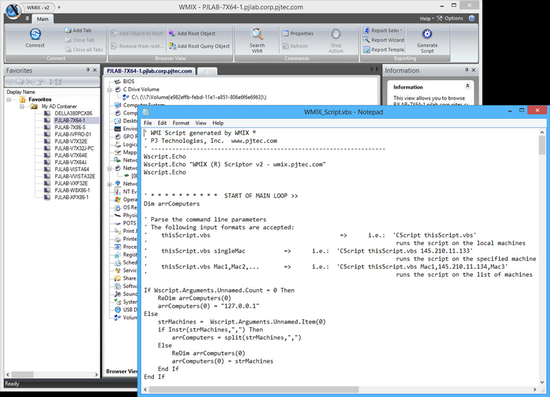Open the Report Wizard

click(x=383, y=40)
